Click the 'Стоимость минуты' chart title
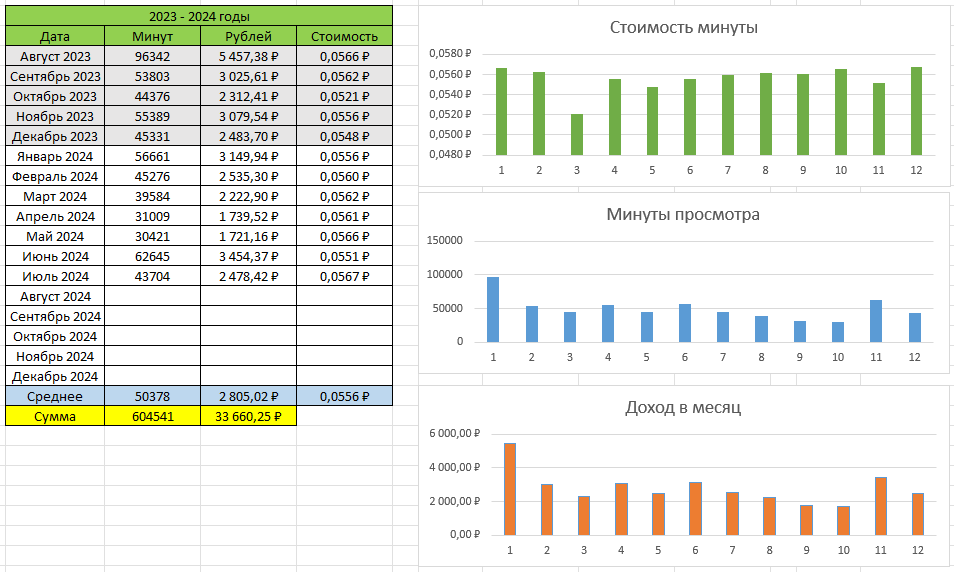 tap(684, 27)
